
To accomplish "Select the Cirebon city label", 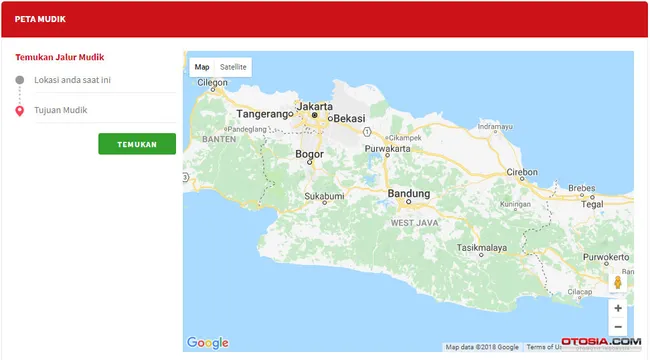I will coord(522,172).
